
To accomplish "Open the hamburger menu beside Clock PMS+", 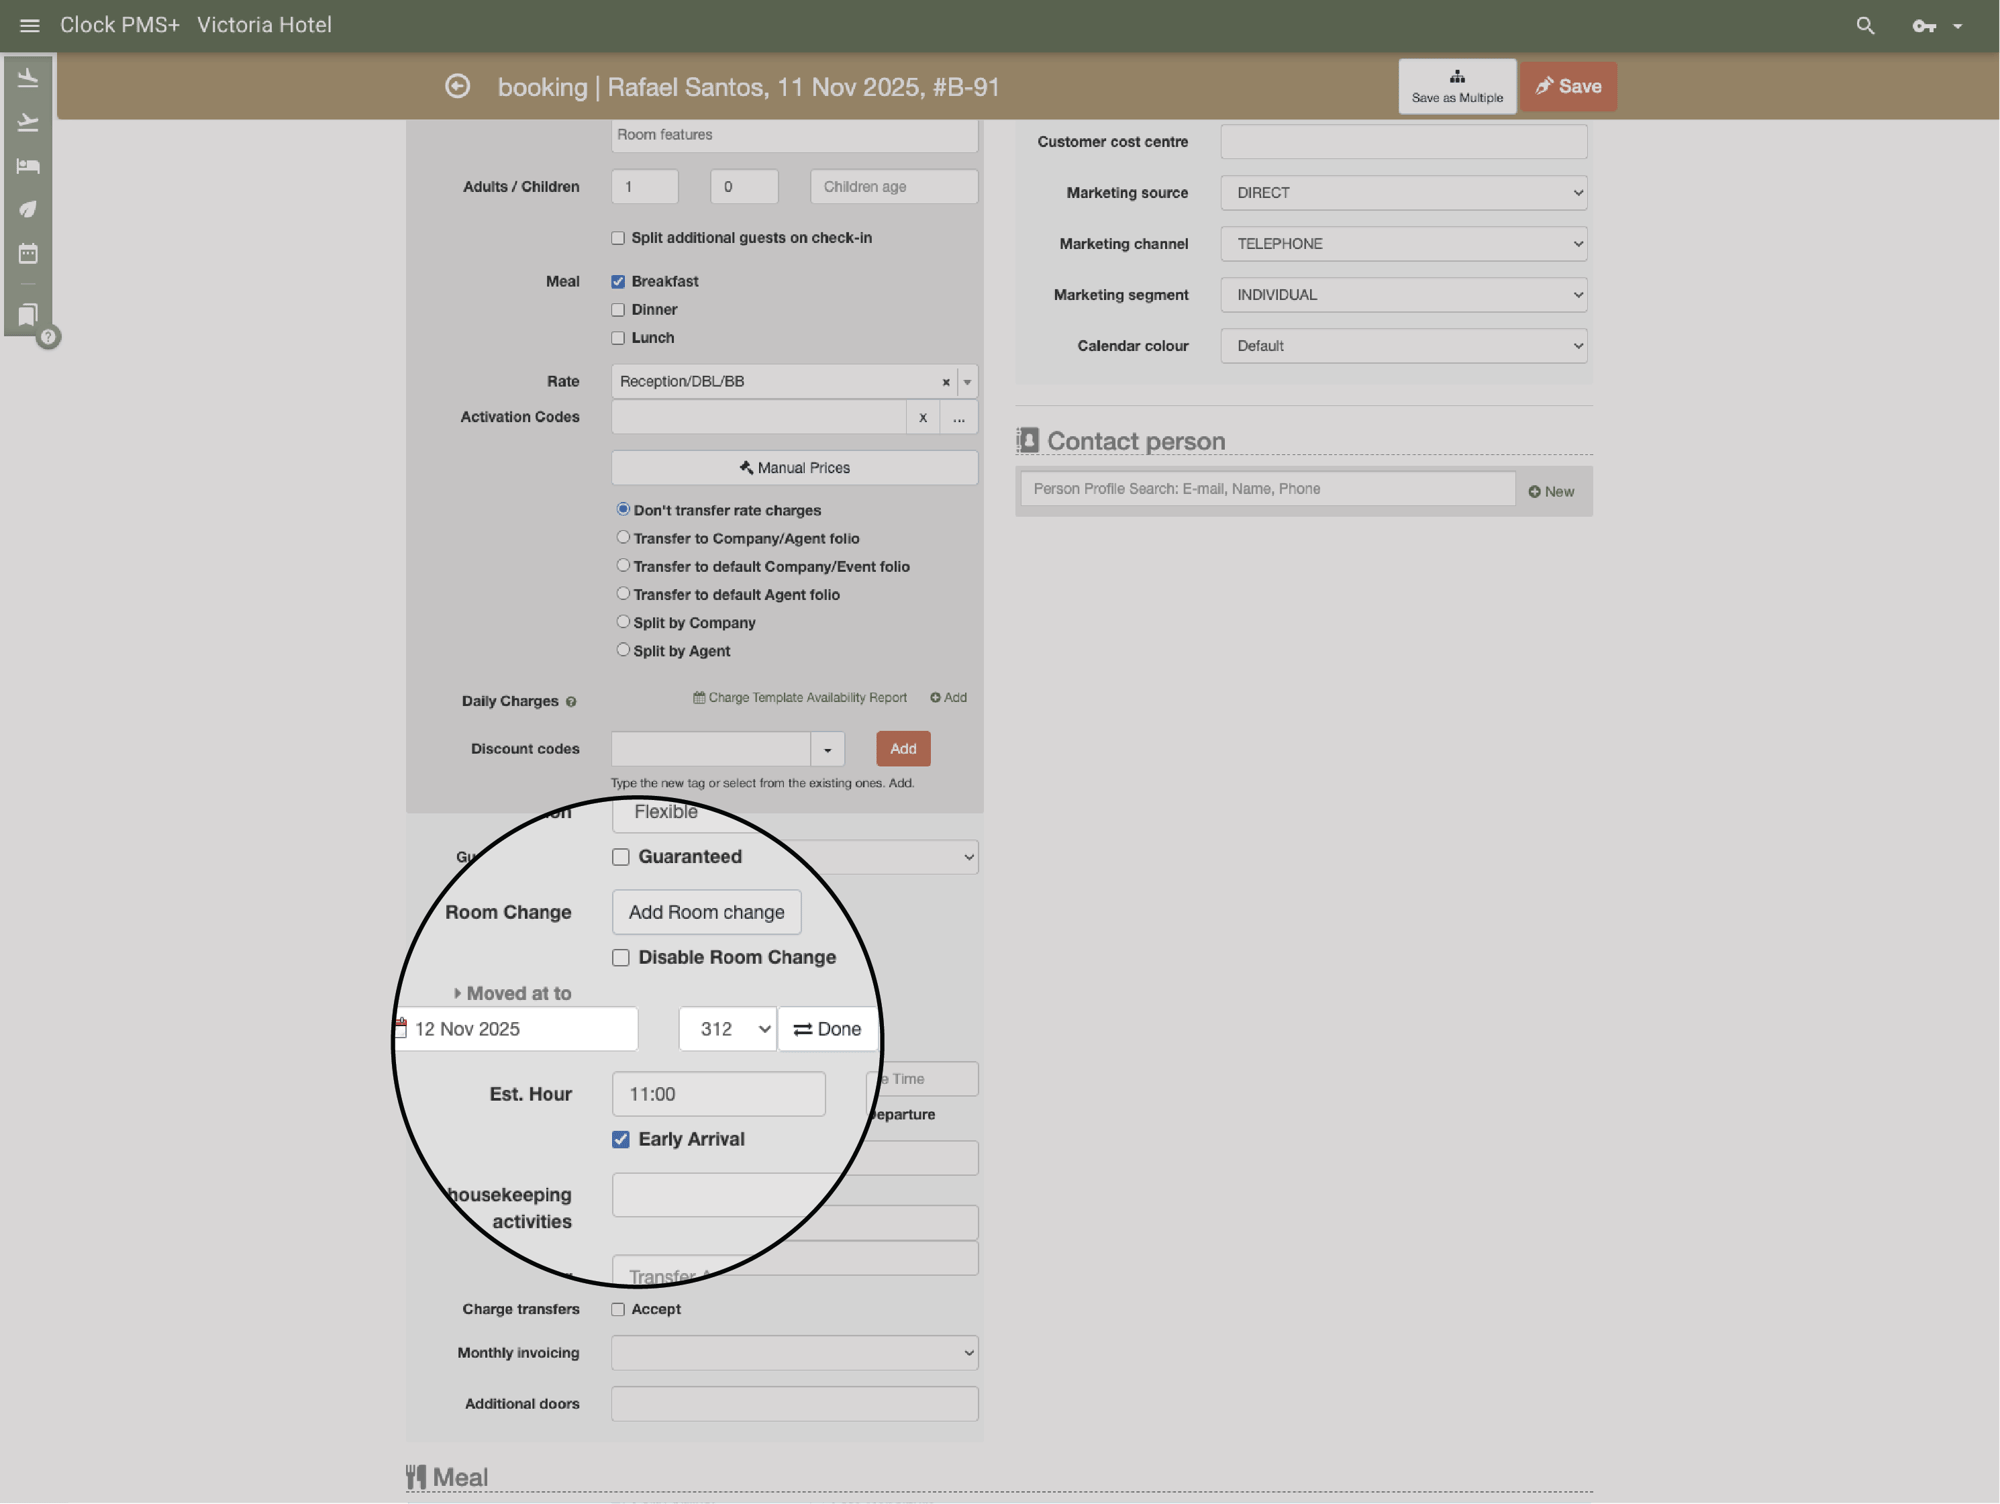I will [x=29, y=25].
